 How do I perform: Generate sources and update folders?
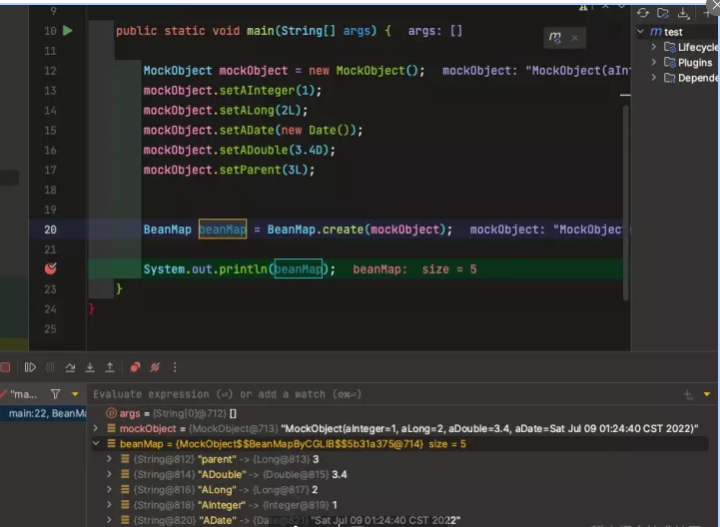663,13
